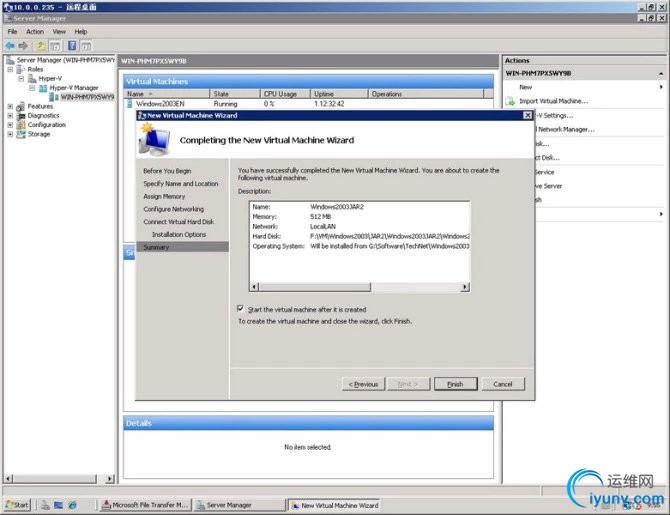Viewport: 670px width, 515px height.
Task: Click the console tree horizontal scrollbar
Action: click(59, 479)
